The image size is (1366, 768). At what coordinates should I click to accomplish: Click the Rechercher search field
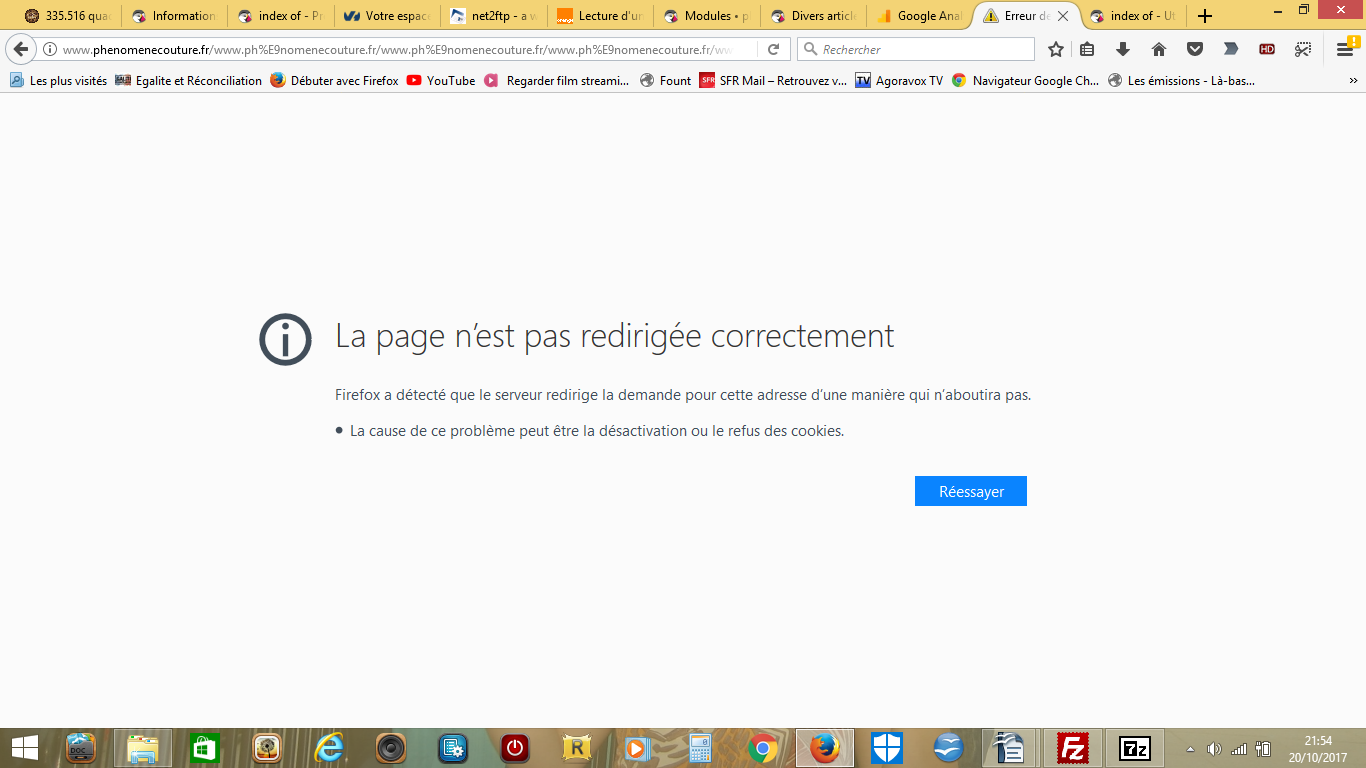pyautogui.click(x=916, y=49)
